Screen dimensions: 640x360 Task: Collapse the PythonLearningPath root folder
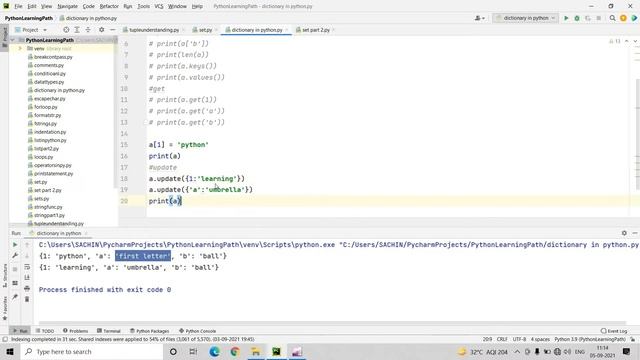coord(13,40)
